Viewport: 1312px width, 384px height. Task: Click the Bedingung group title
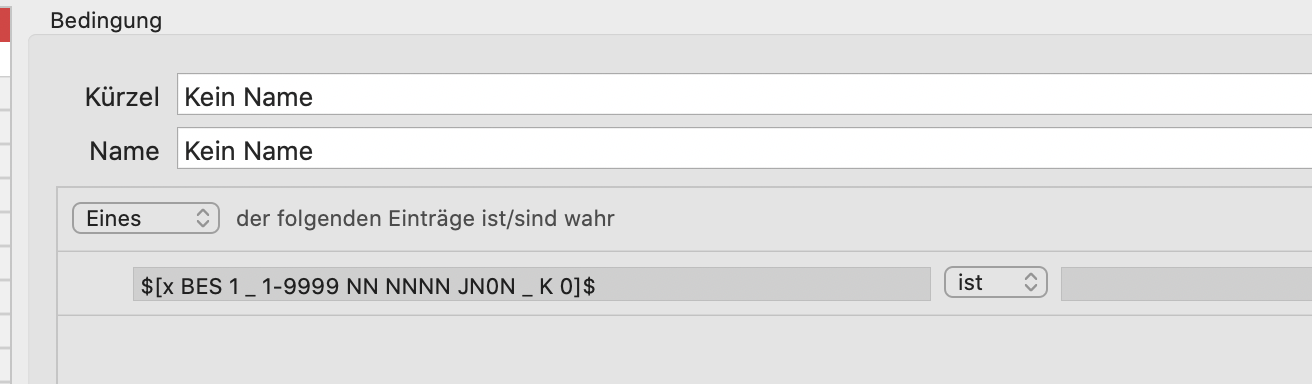tap(106, 20)
